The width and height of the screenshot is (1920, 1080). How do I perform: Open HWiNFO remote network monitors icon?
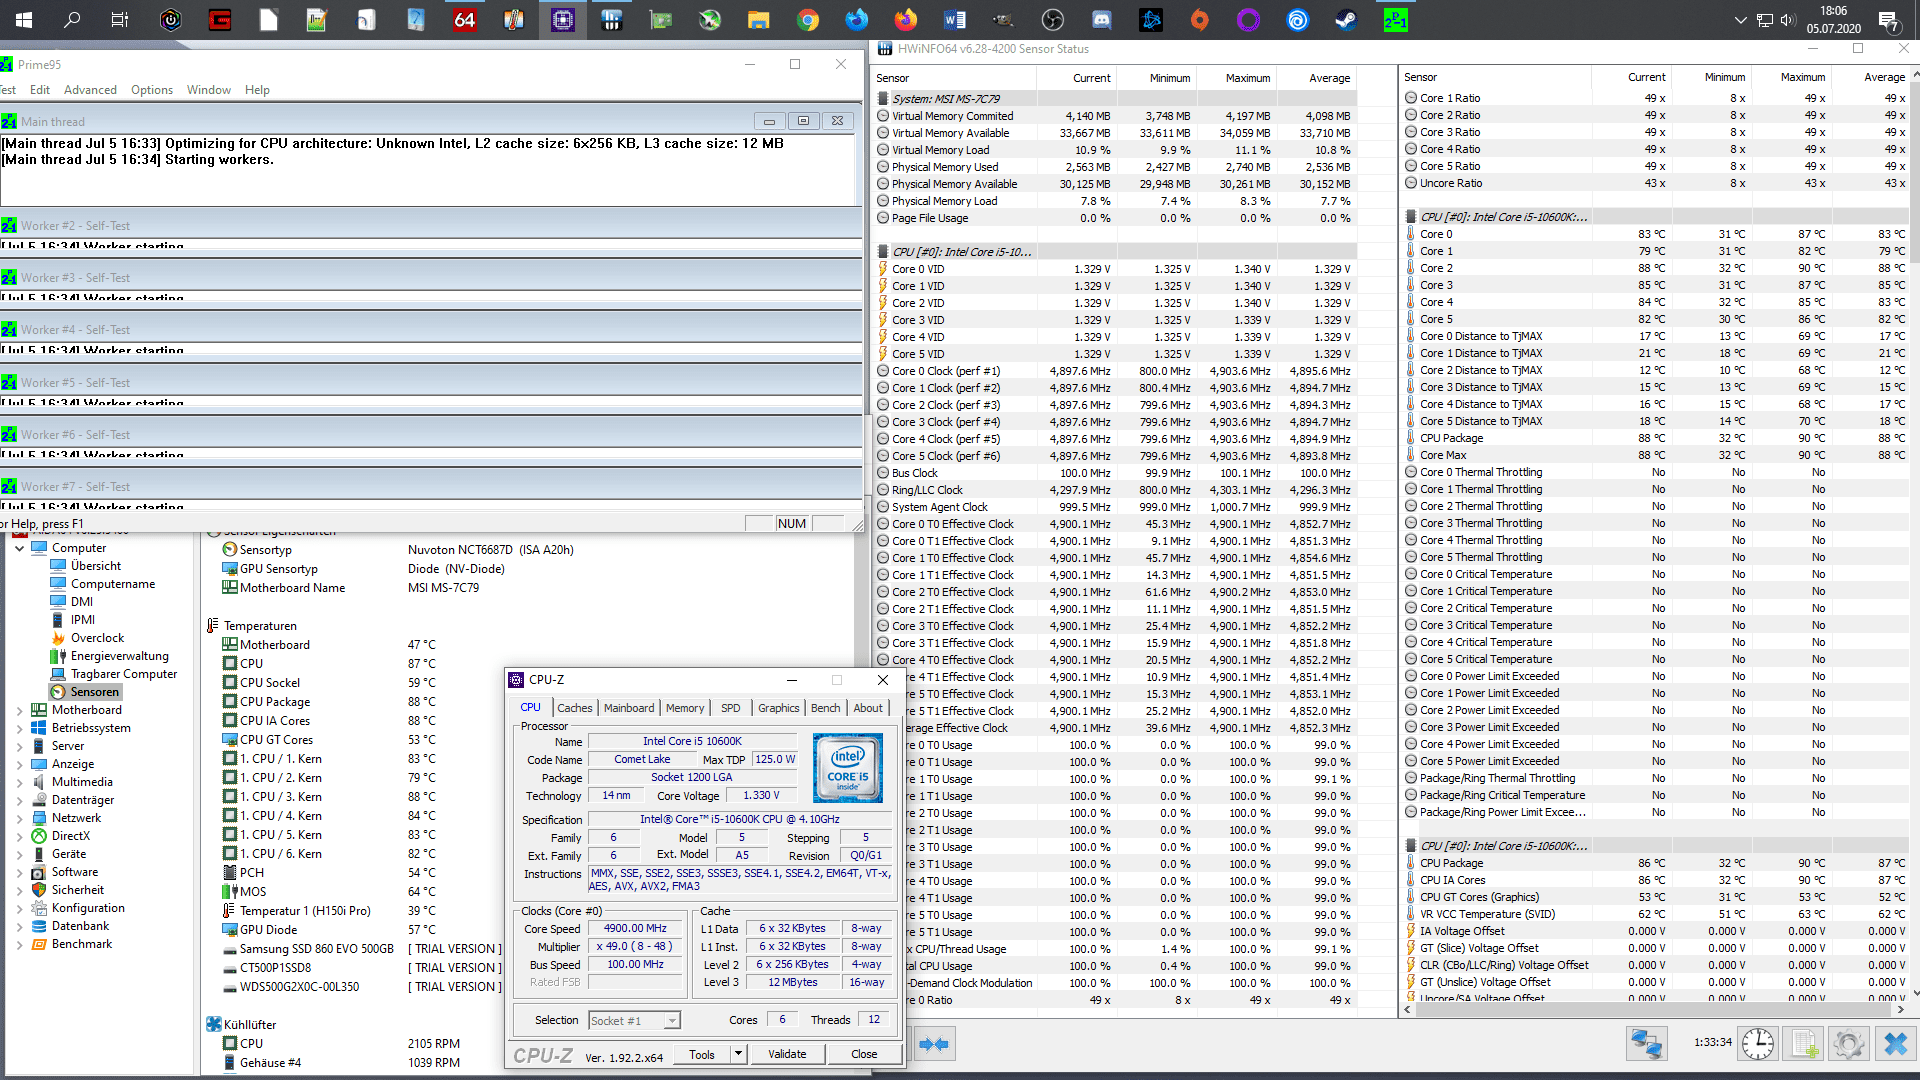tap(1645, 1044)
